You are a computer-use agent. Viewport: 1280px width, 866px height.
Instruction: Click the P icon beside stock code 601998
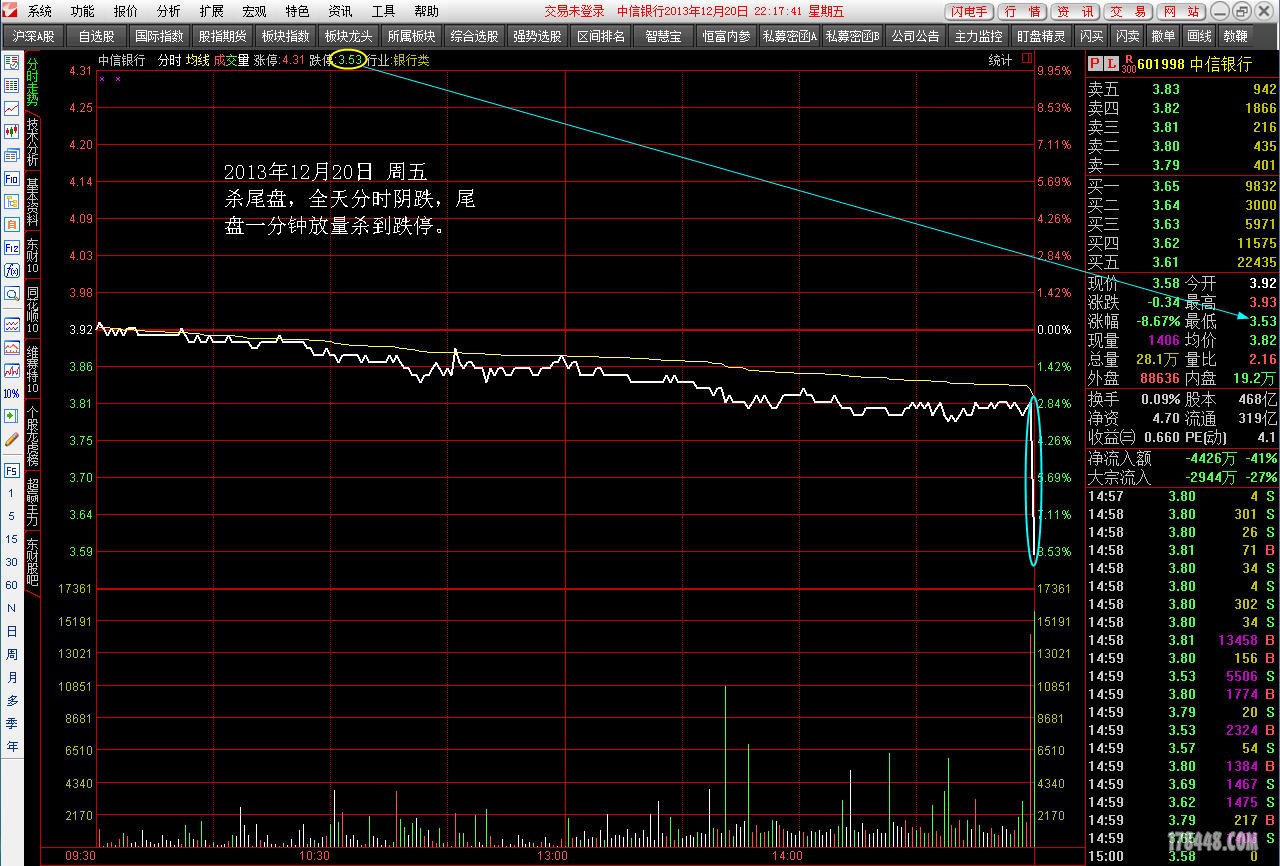[x=1094, y=63]
